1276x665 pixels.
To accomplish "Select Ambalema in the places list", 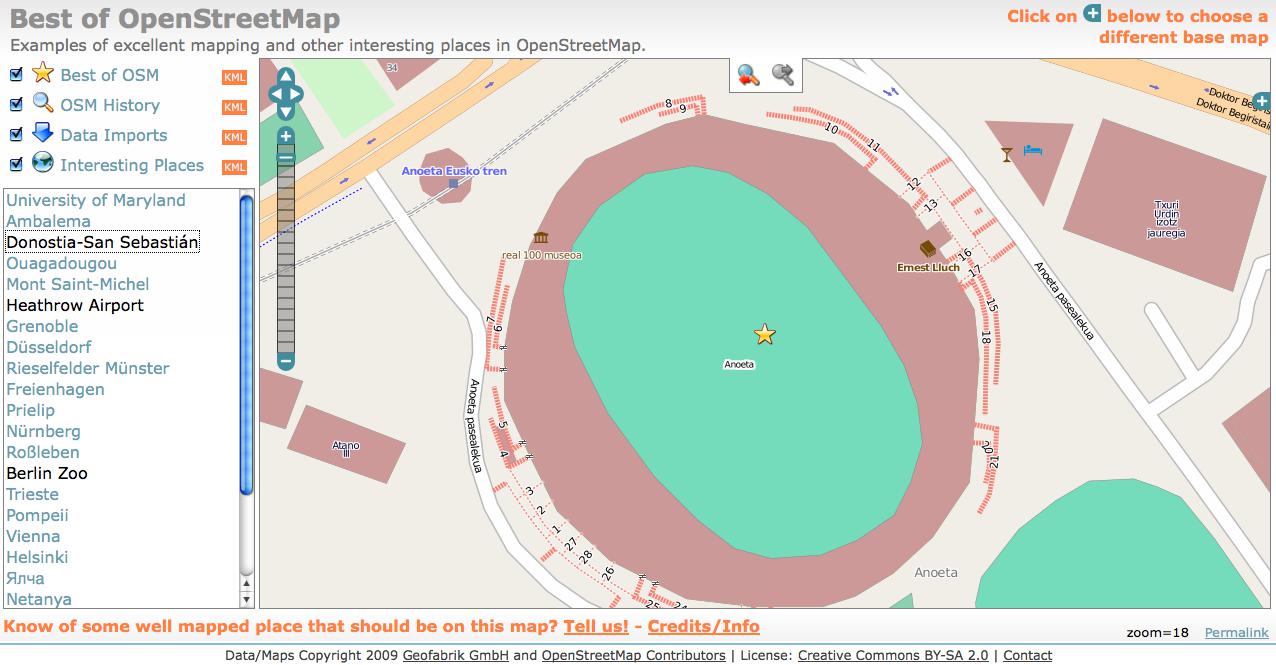I will [48, 221].
